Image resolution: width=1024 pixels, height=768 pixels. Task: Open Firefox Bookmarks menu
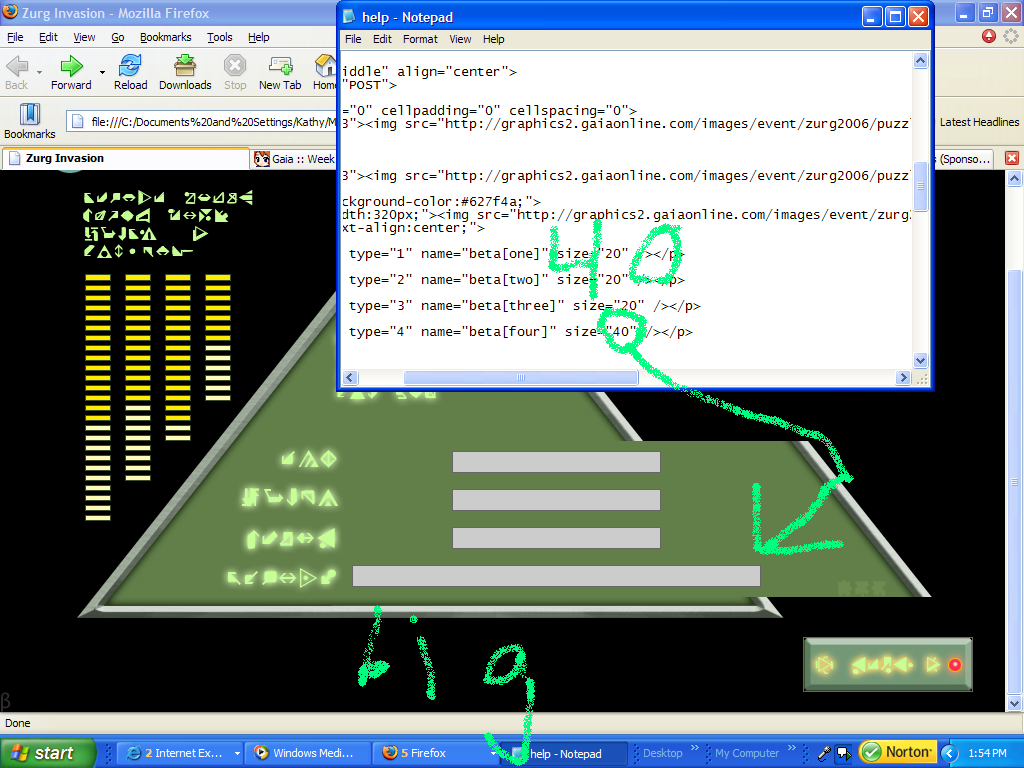[165, 37]
